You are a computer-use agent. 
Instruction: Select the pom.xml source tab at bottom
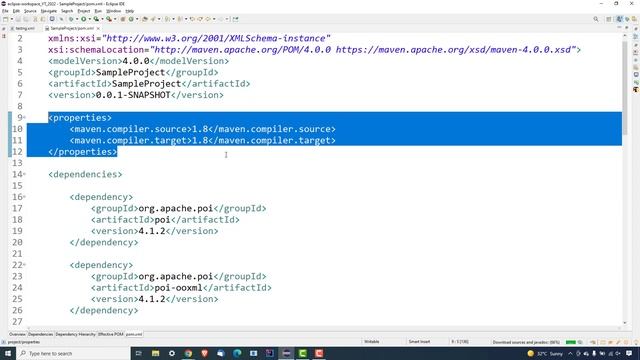(x=134, y=334)
